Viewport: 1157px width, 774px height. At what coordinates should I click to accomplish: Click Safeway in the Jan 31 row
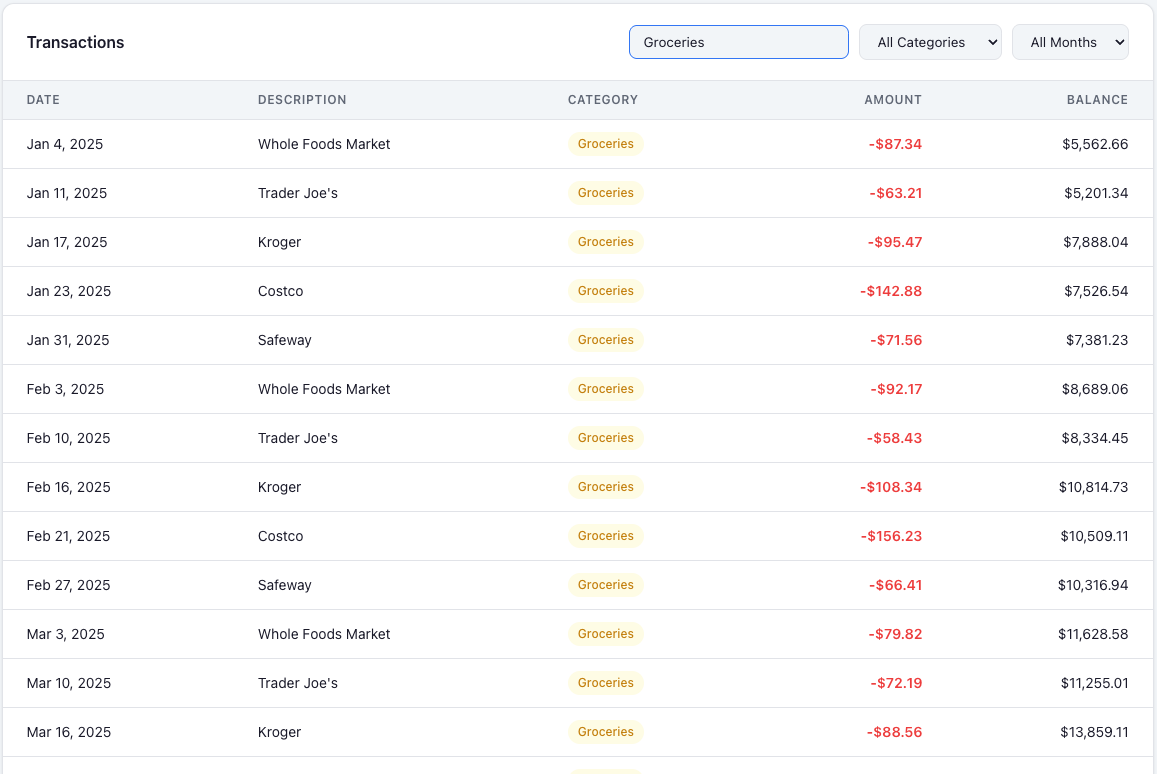[x=285, y=340]
